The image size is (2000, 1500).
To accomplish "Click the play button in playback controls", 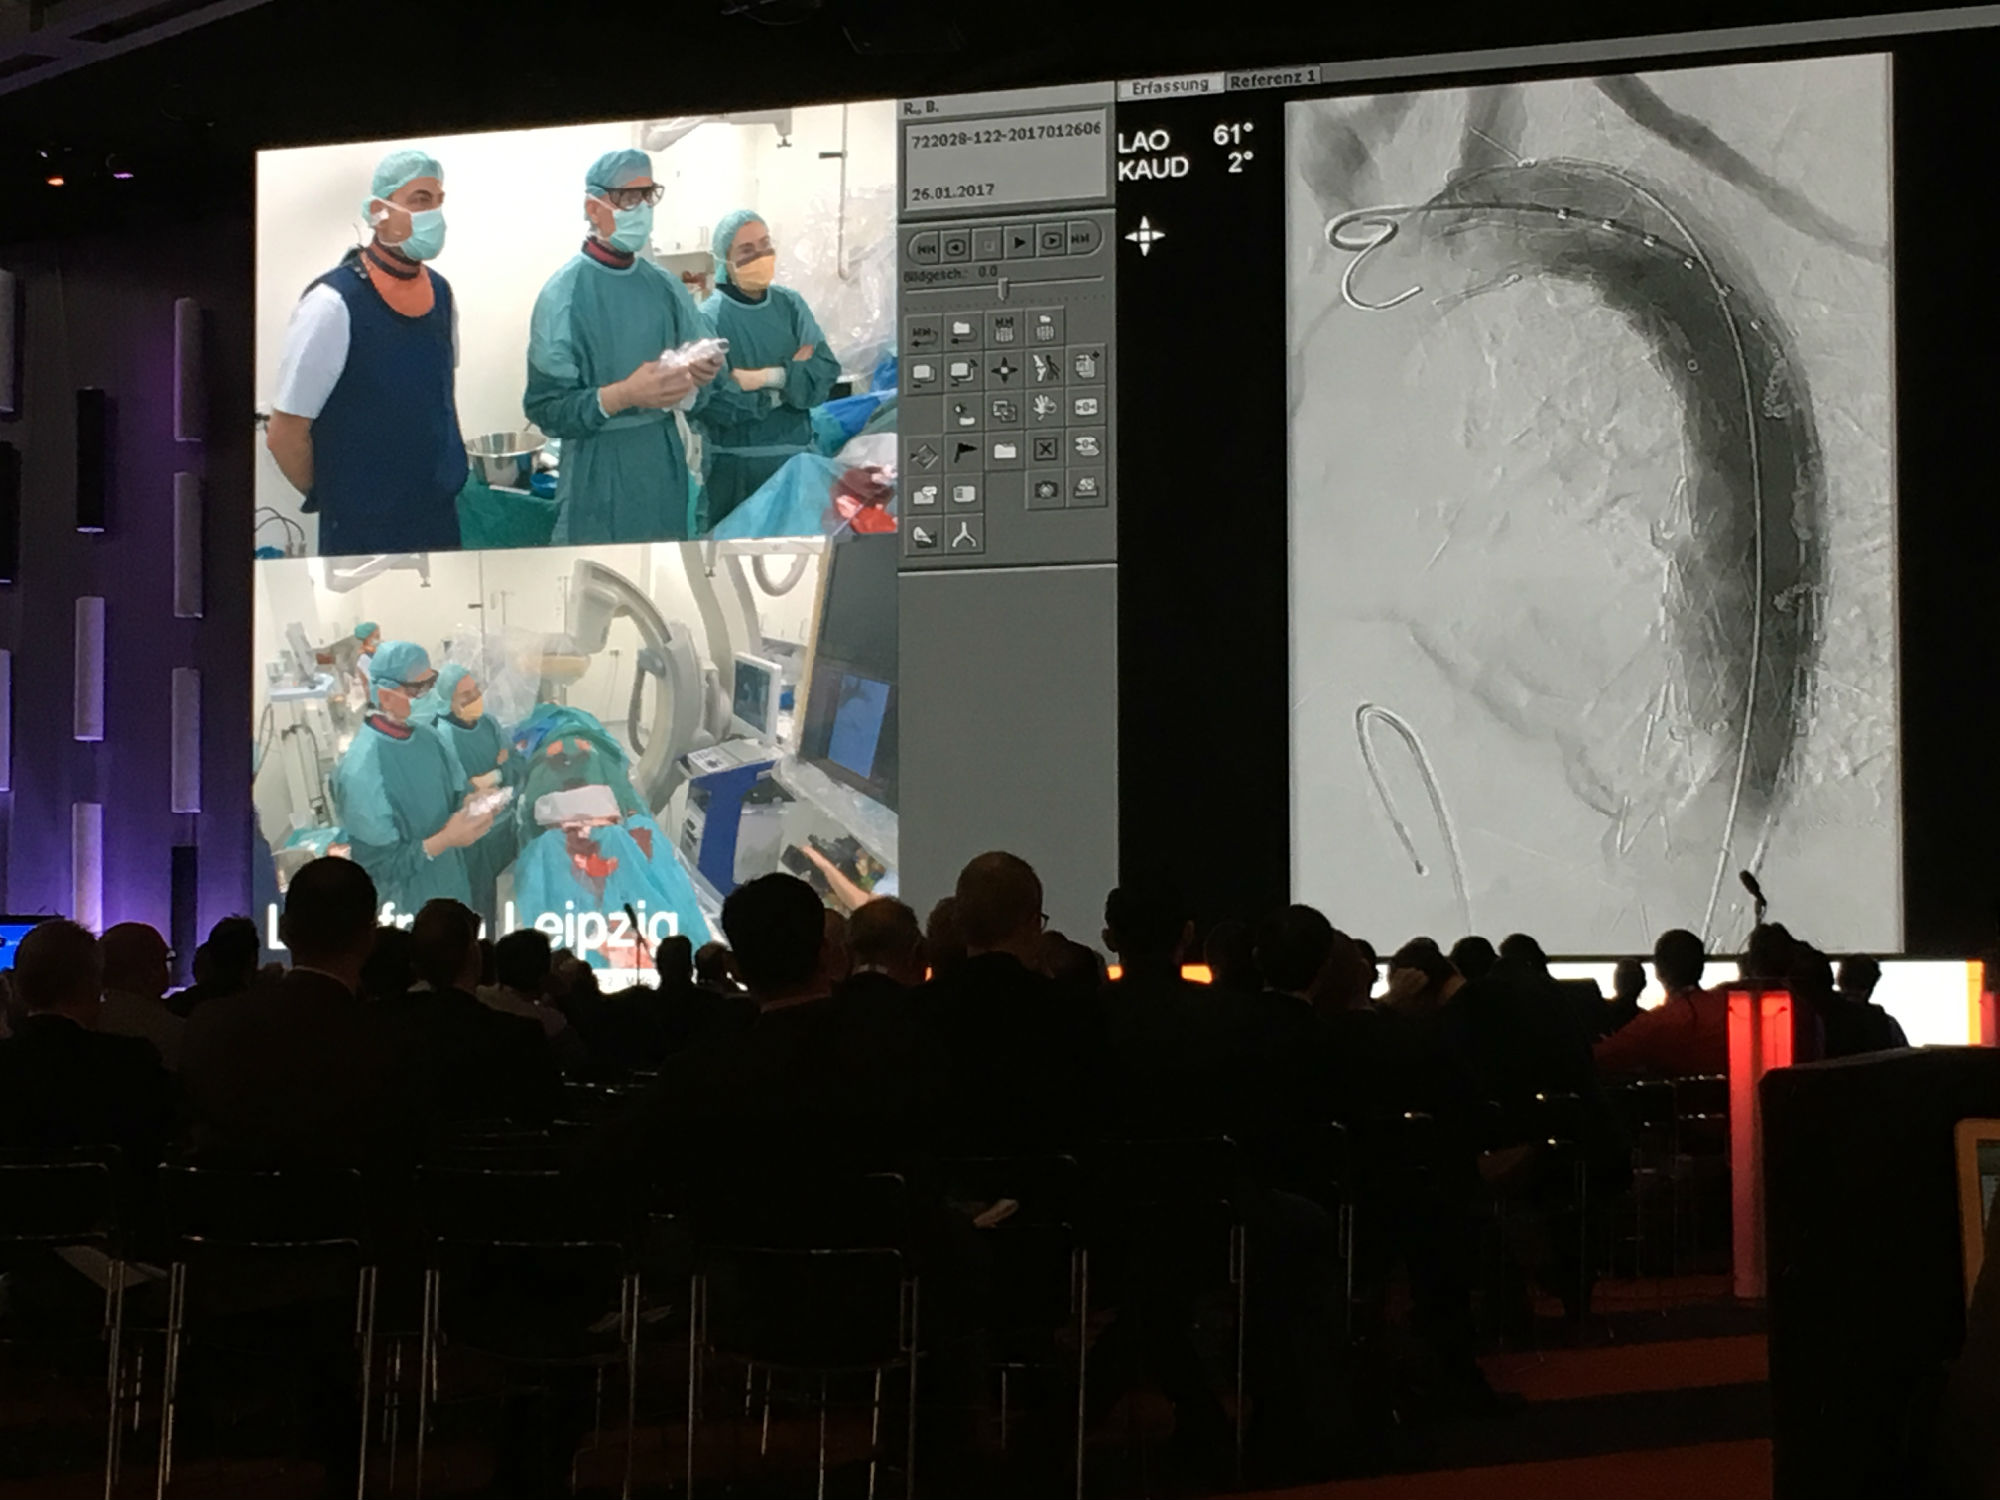I will point(1019,243).
